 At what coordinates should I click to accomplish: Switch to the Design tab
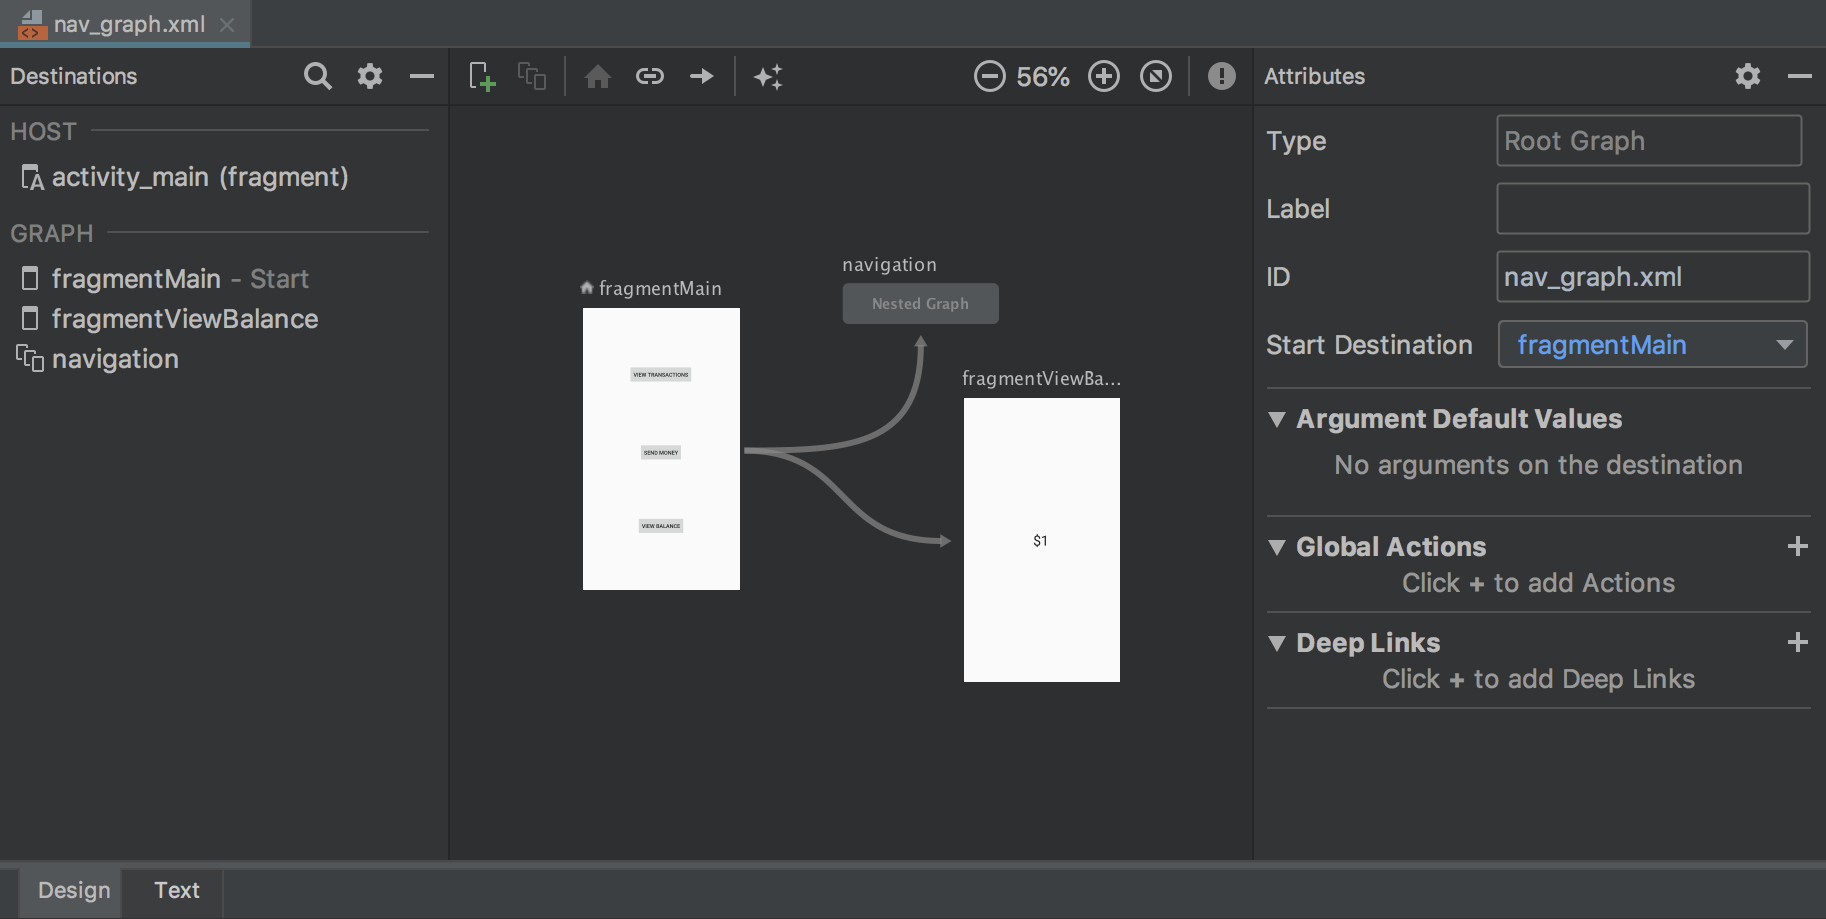point(71,890)
